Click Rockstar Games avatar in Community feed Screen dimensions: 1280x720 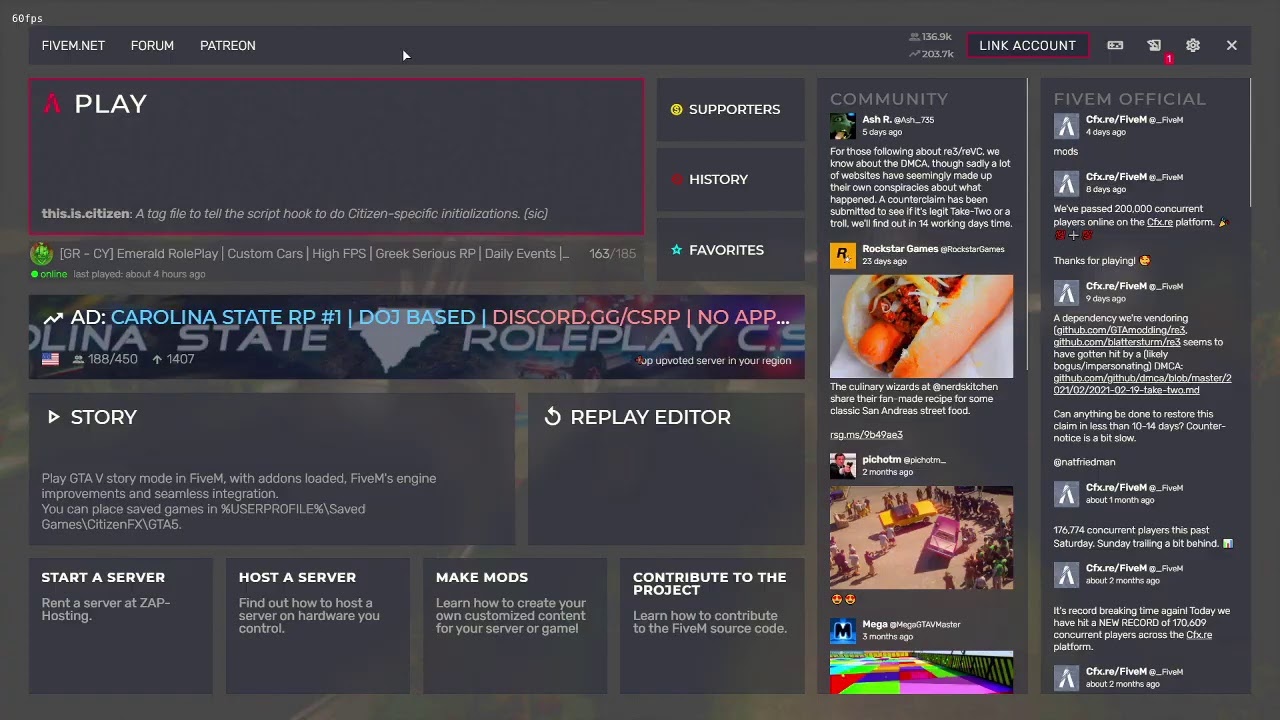pyautogui.click(x=842, y=255)
